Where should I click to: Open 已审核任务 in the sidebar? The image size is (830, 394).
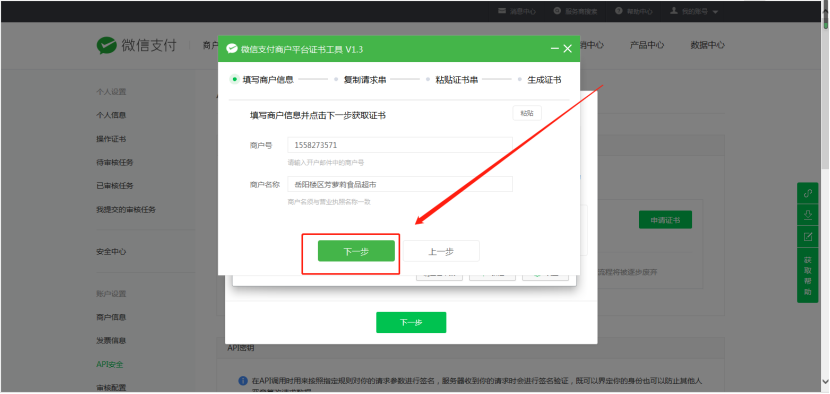(x=115, y=186)
